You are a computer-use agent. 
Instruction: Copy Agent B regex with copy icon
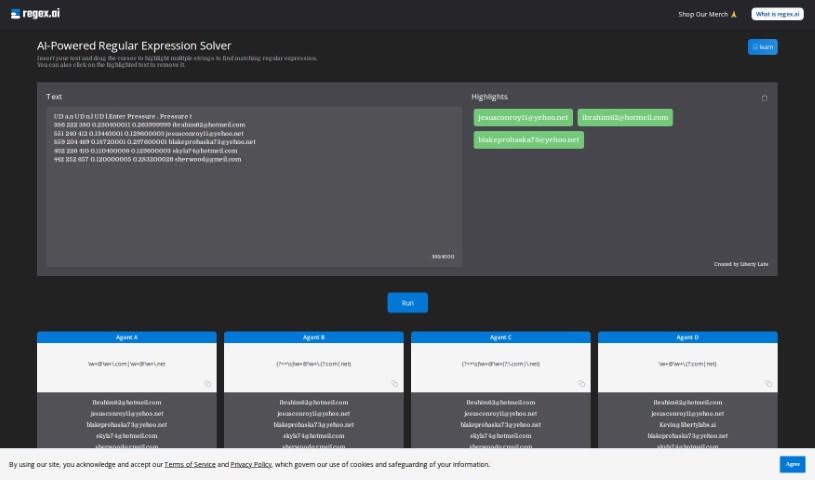click(395, 384)
